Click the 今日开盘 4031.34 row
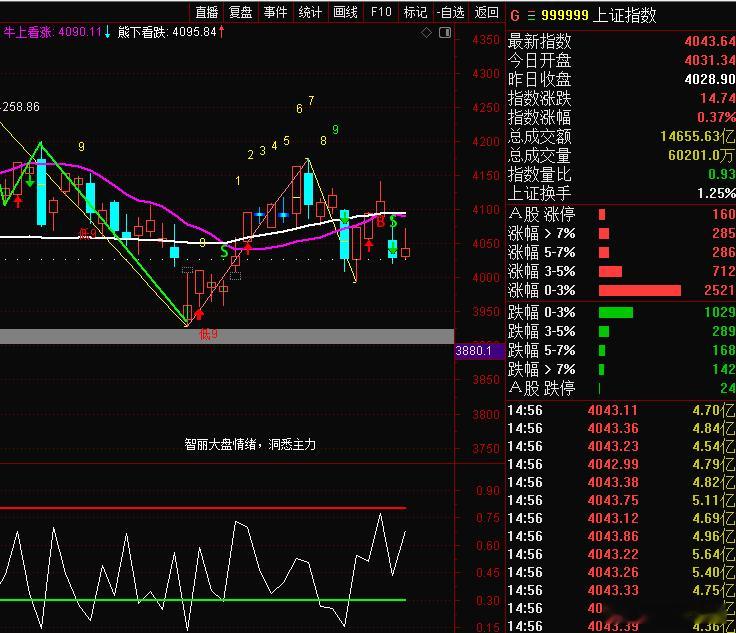 [621, 60]
